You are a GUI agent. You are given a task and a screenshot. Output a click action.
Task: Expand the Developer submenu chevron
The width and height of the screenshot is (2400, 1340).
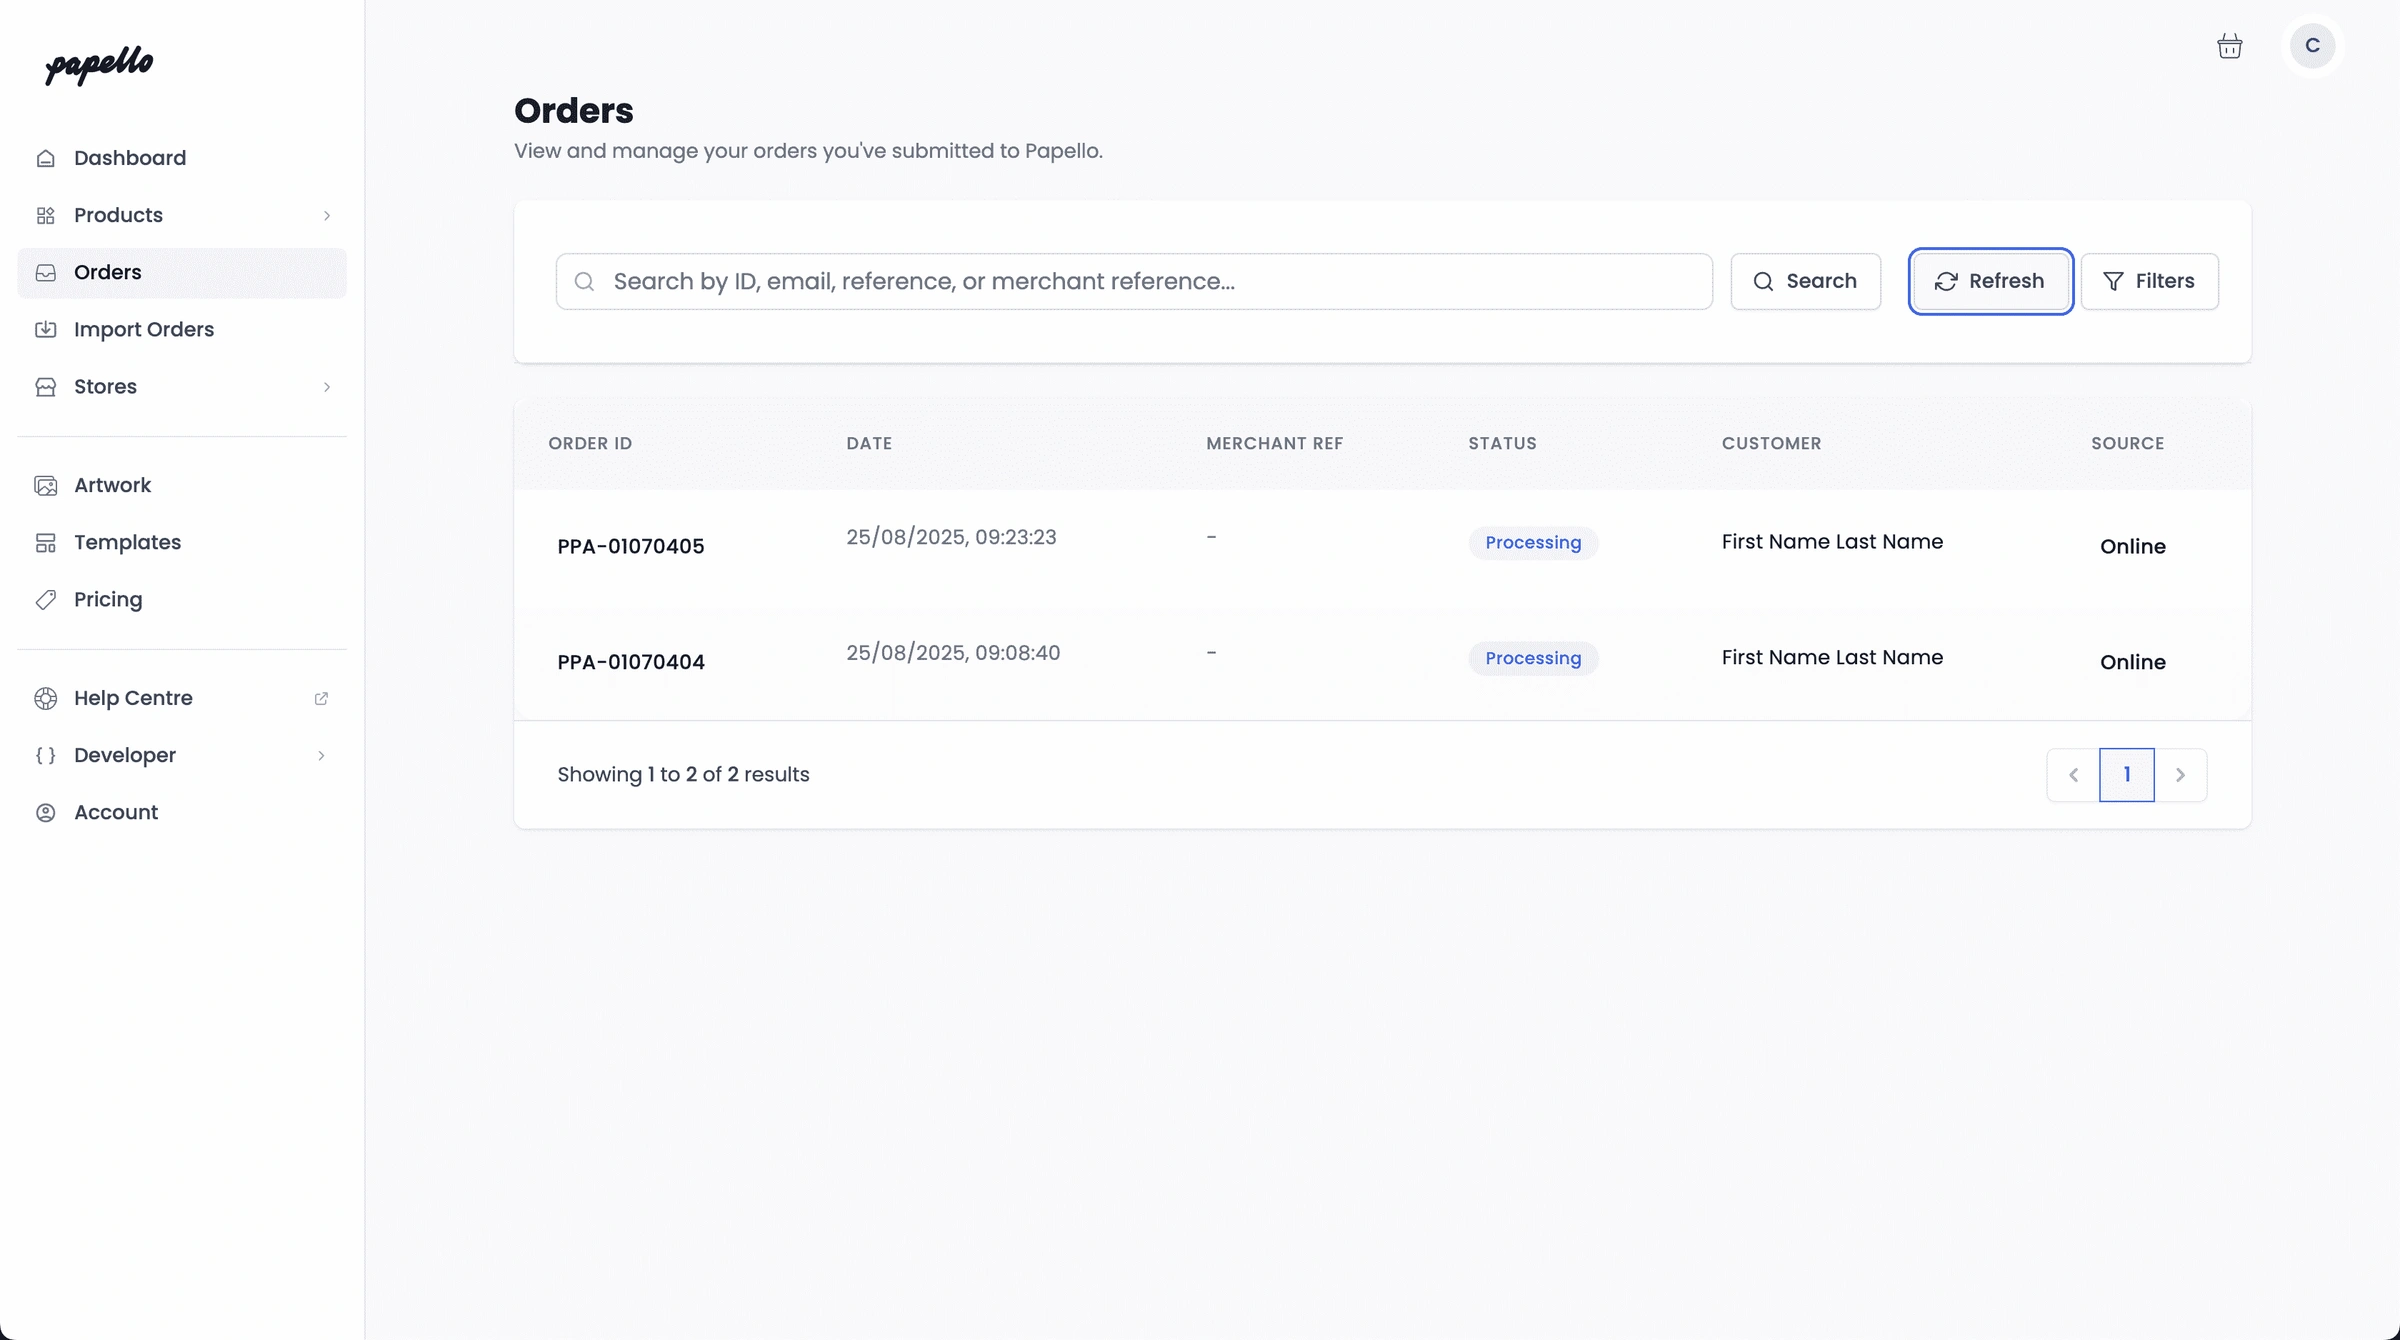click(321, 755)
